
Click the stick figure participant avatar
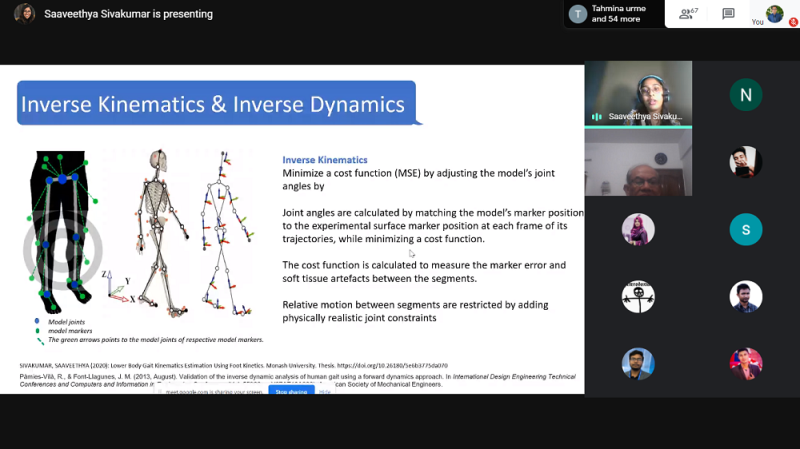point(638,296)
